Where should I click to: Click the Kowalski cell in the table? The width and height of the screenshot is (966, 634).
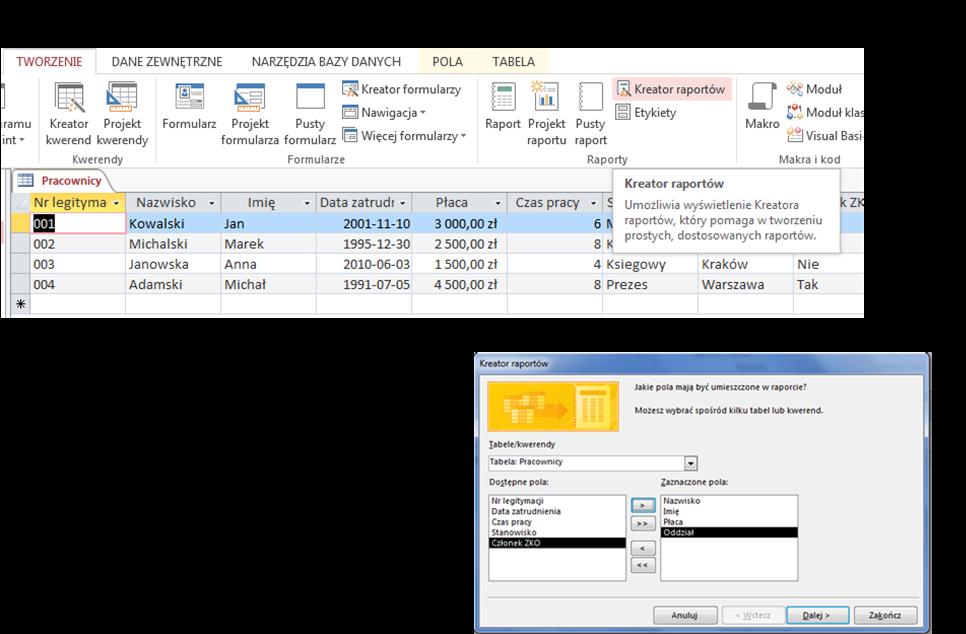(173, 224)
